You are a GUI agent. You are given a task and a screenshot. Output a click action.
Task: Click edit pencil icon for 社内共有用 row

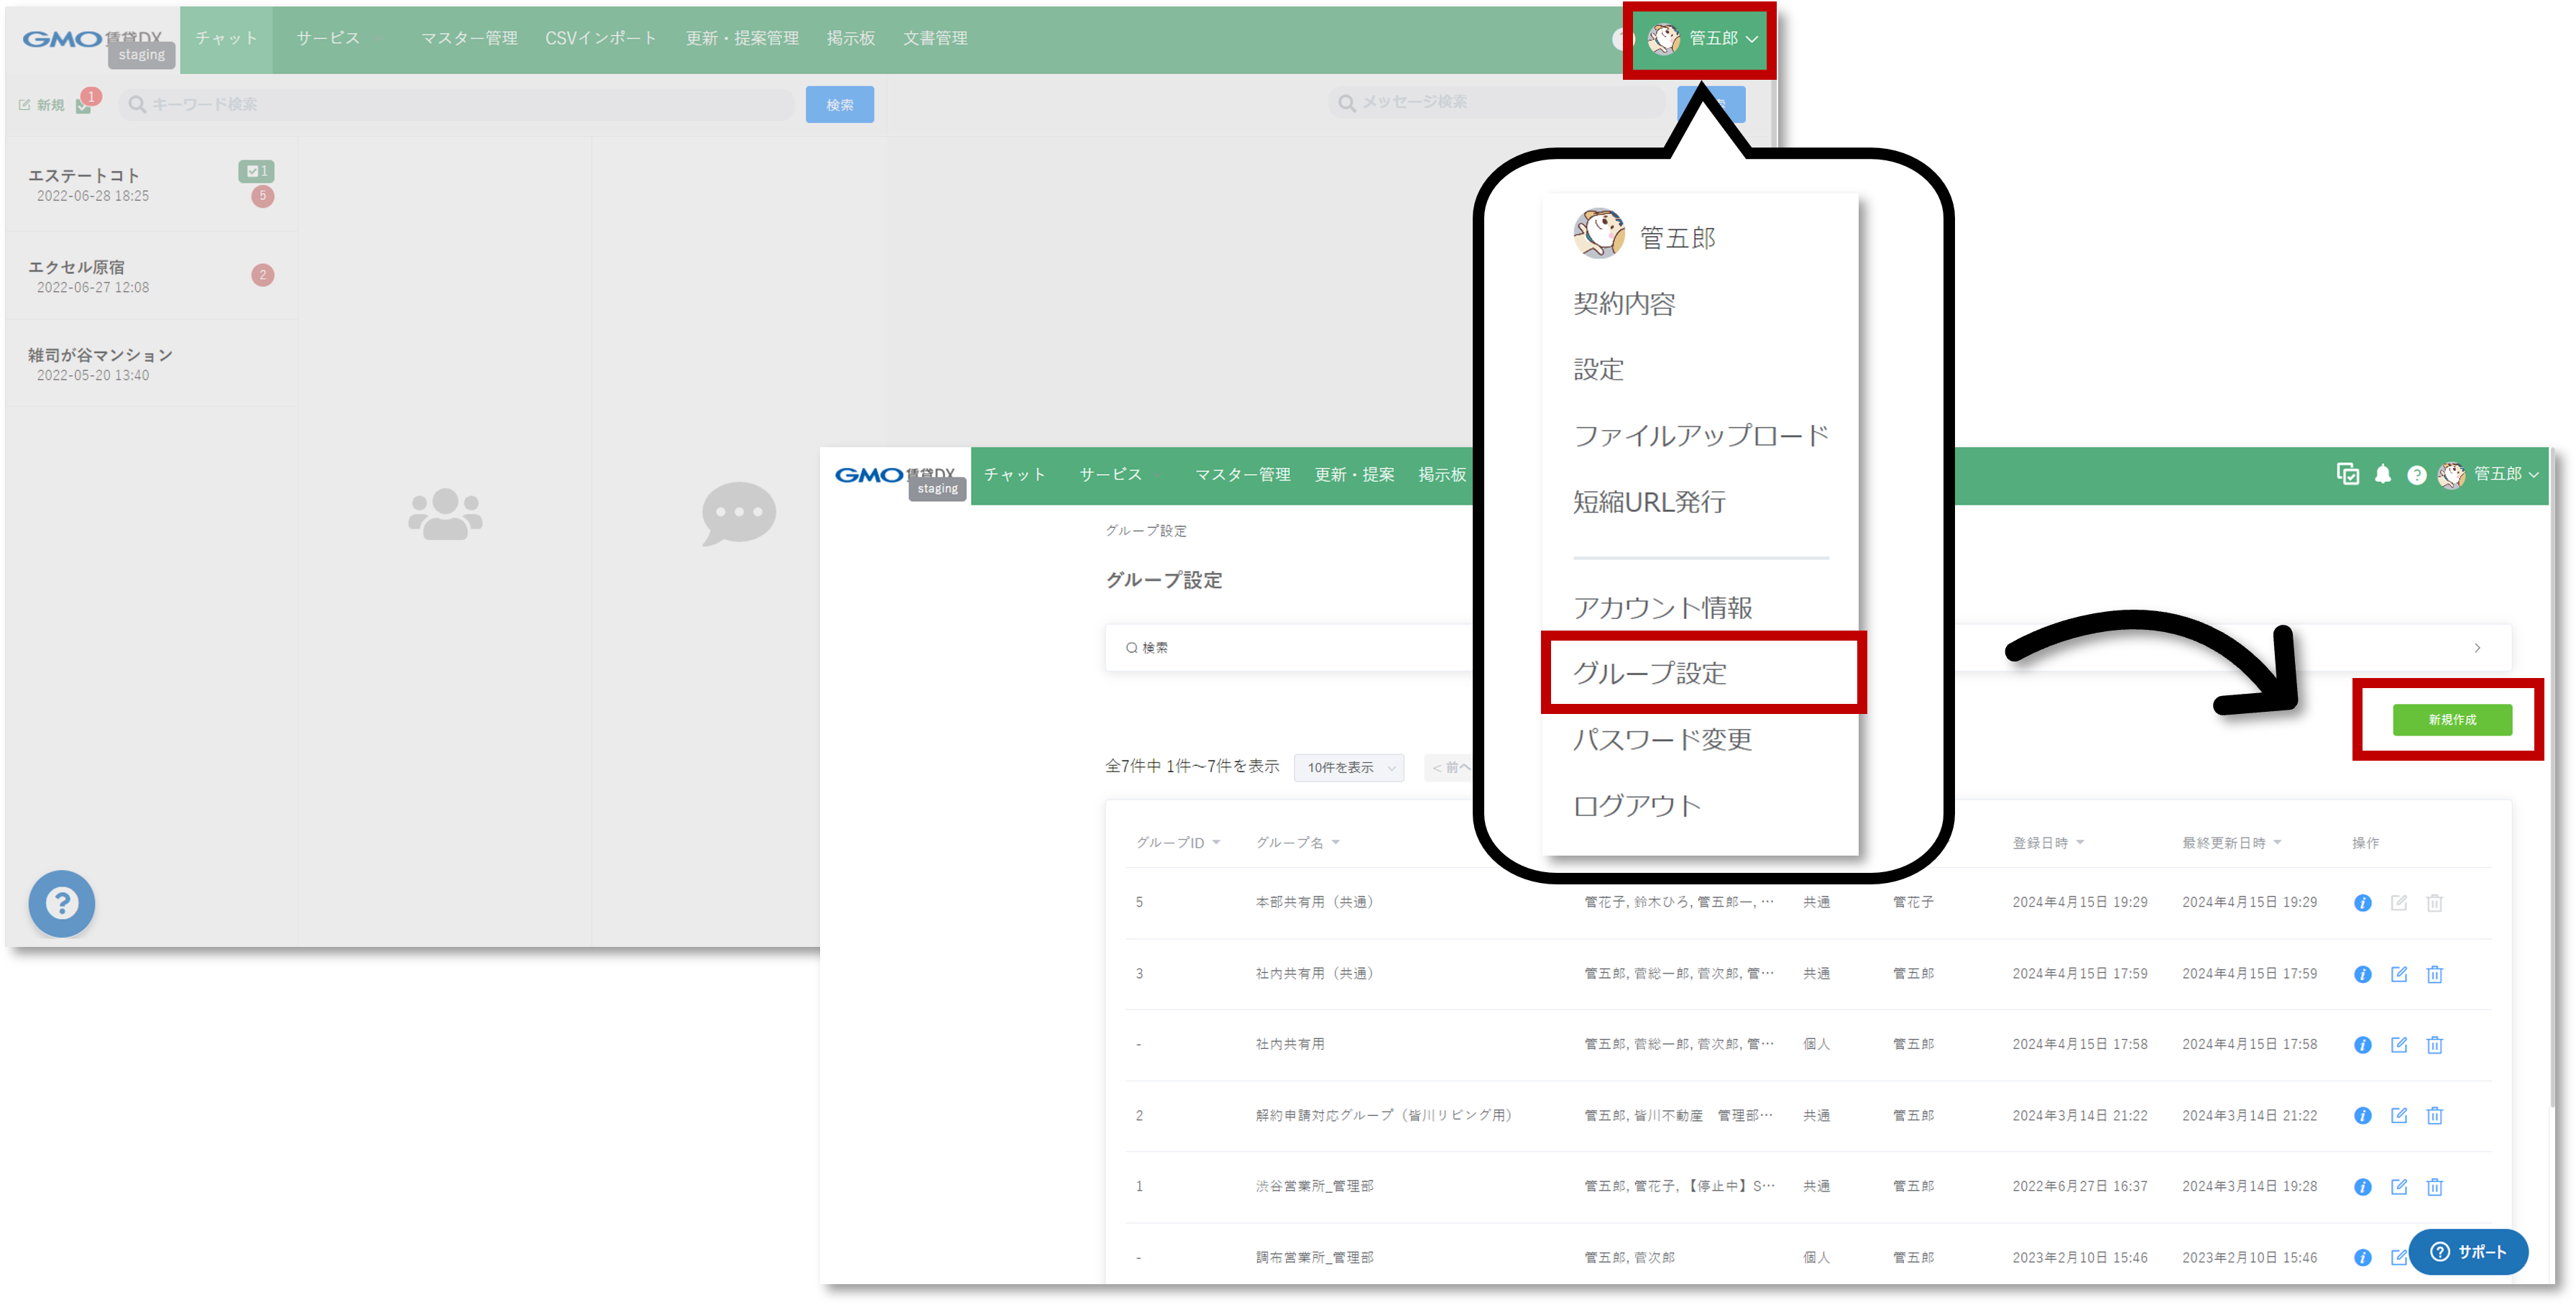(x=2399, y=1044)
